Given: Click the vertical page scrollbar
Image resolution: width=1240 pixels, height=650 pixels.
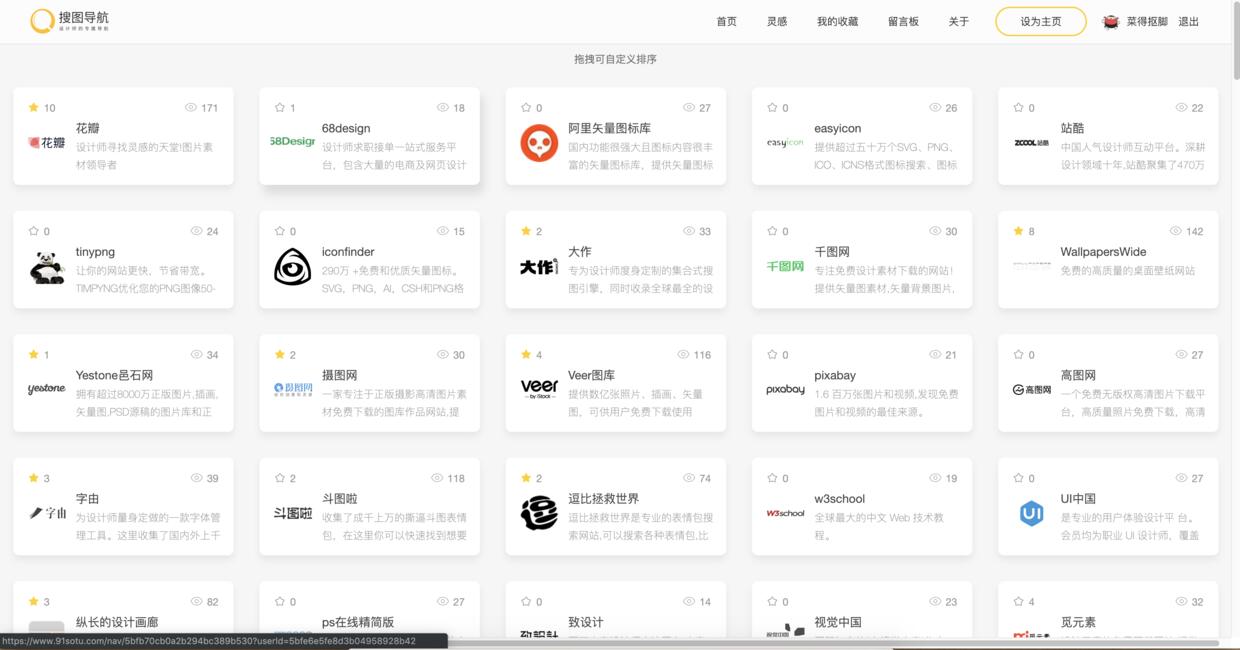Looking at the screenshot, I should pos(1234,60).
